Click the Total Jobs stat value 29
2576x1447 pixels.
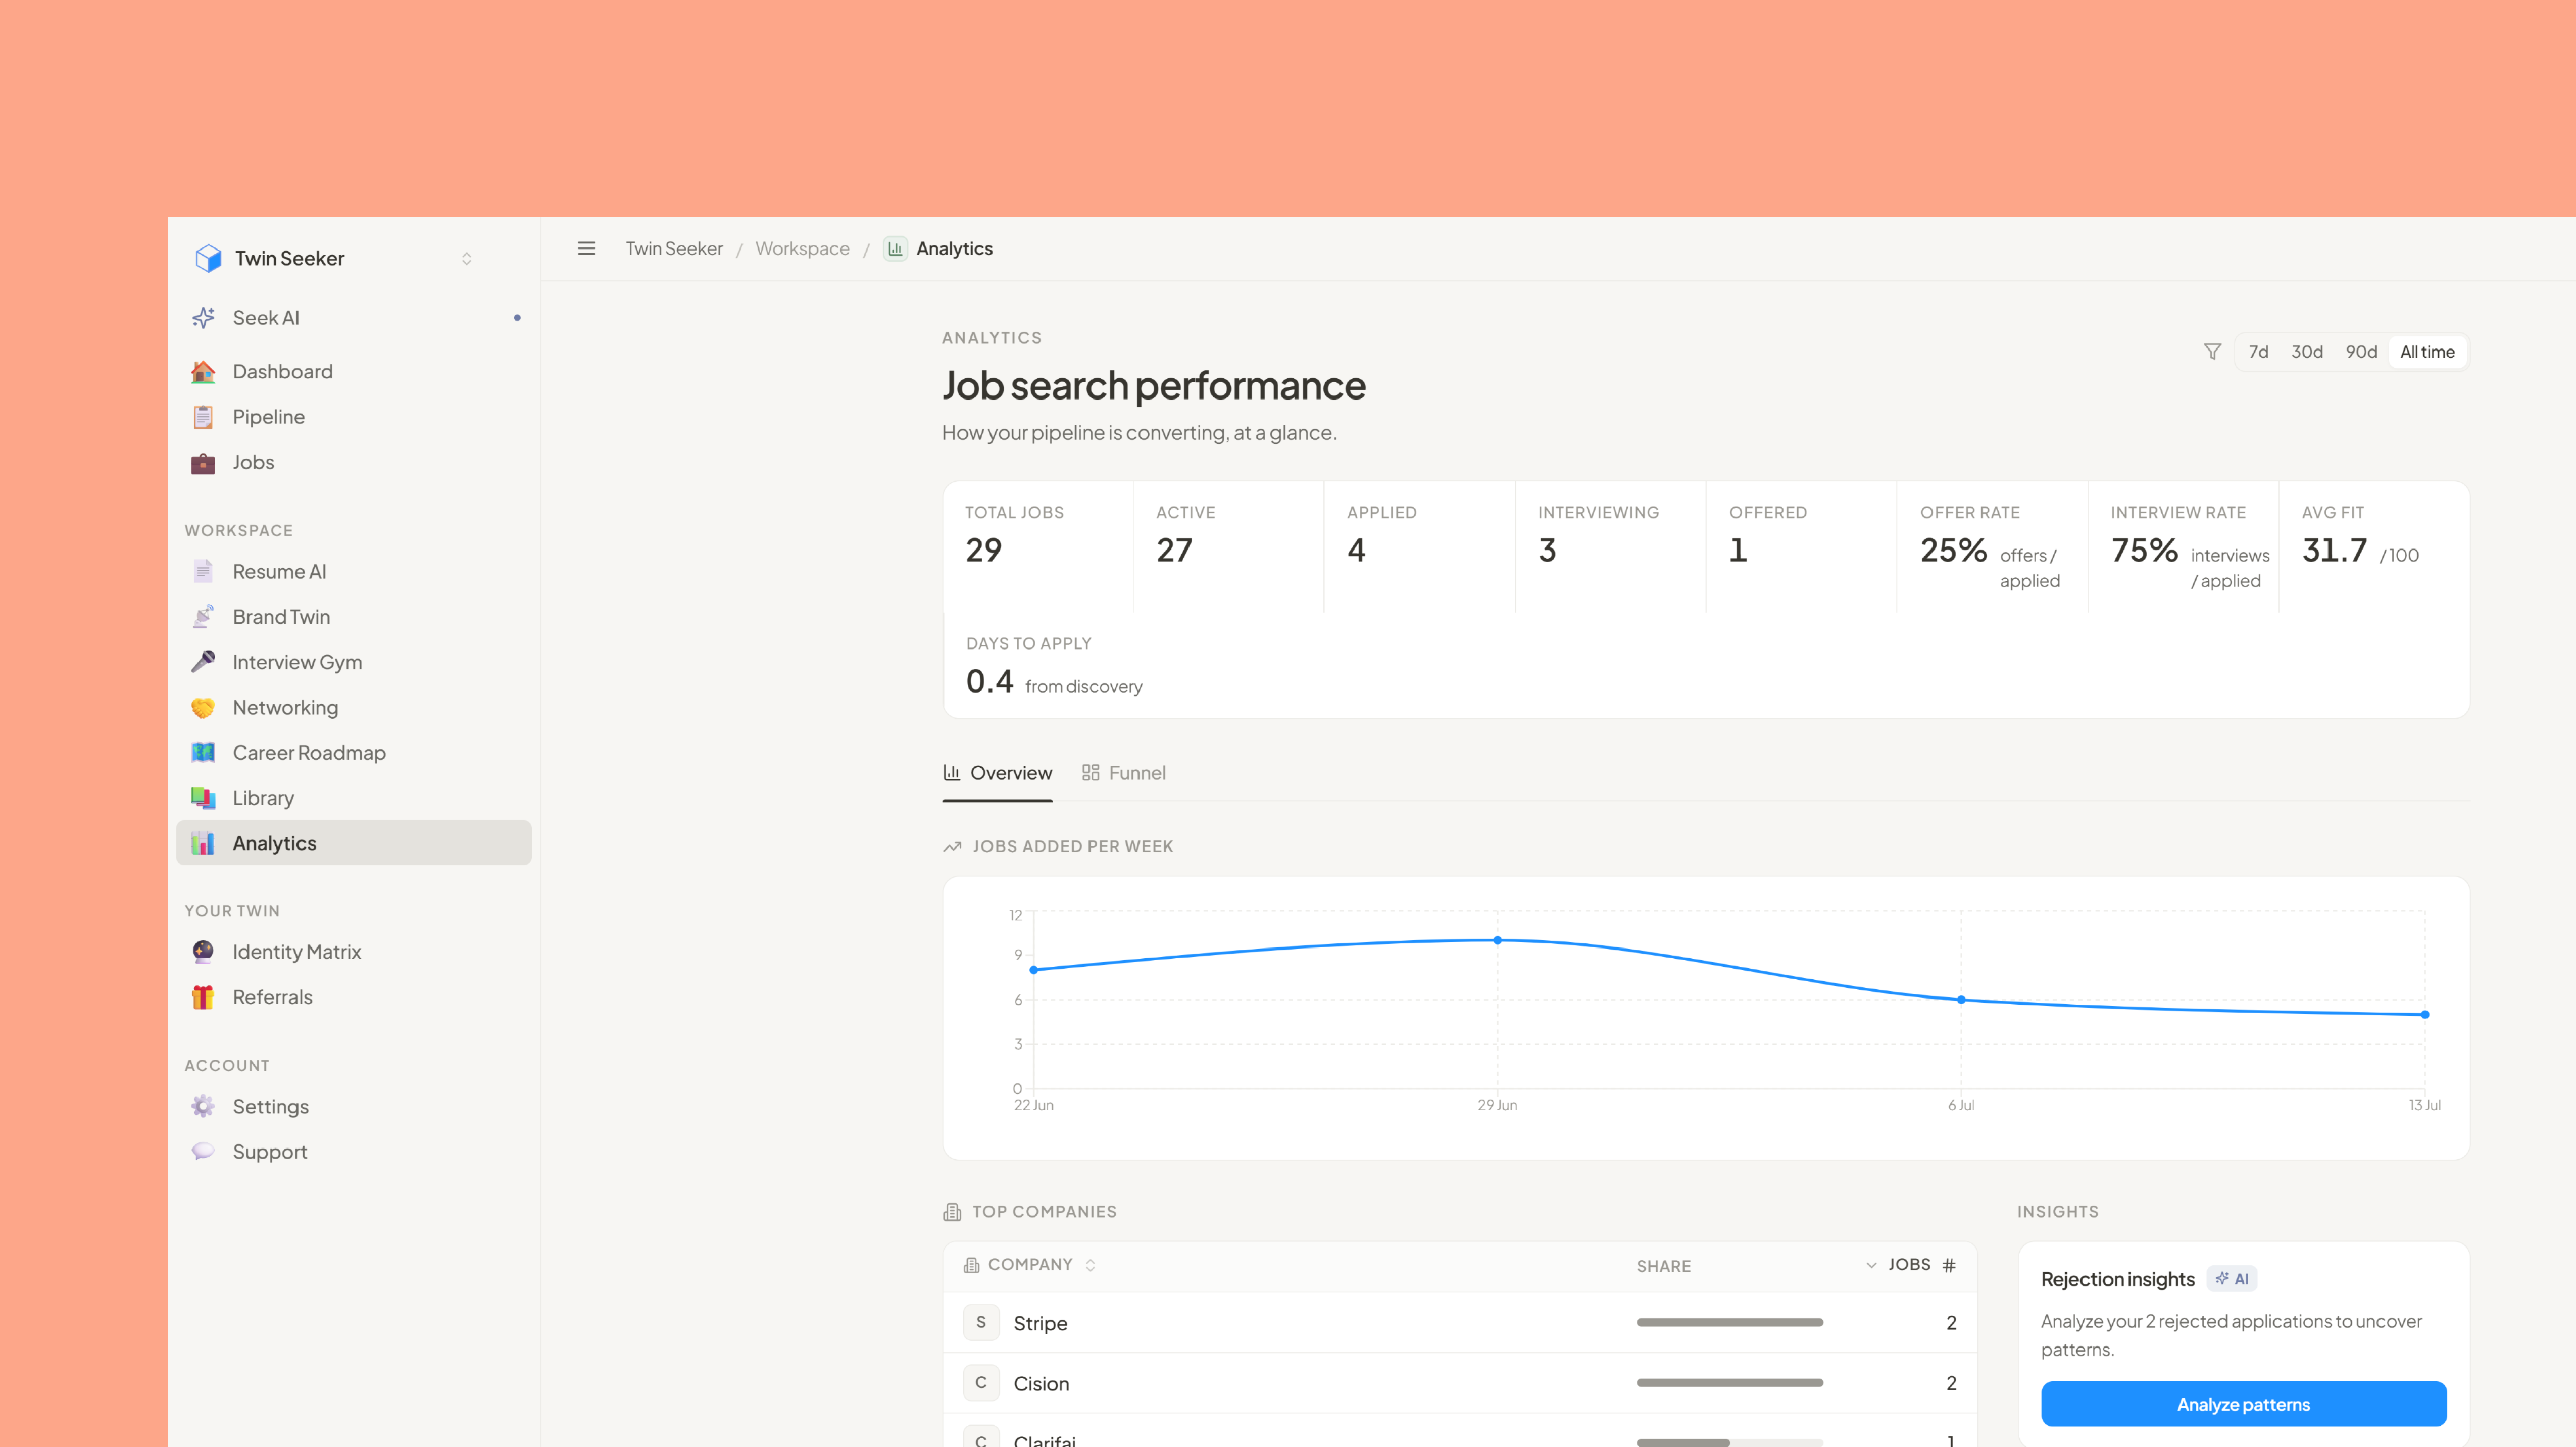pyautogui.click(x=983, y=550)
